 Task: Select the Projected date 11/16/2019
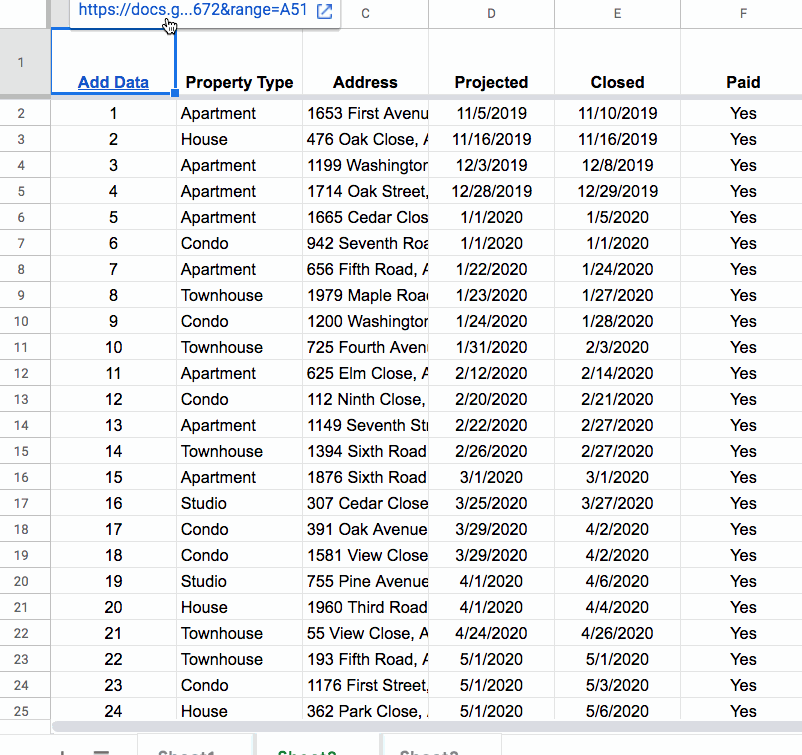coord(491,140)
